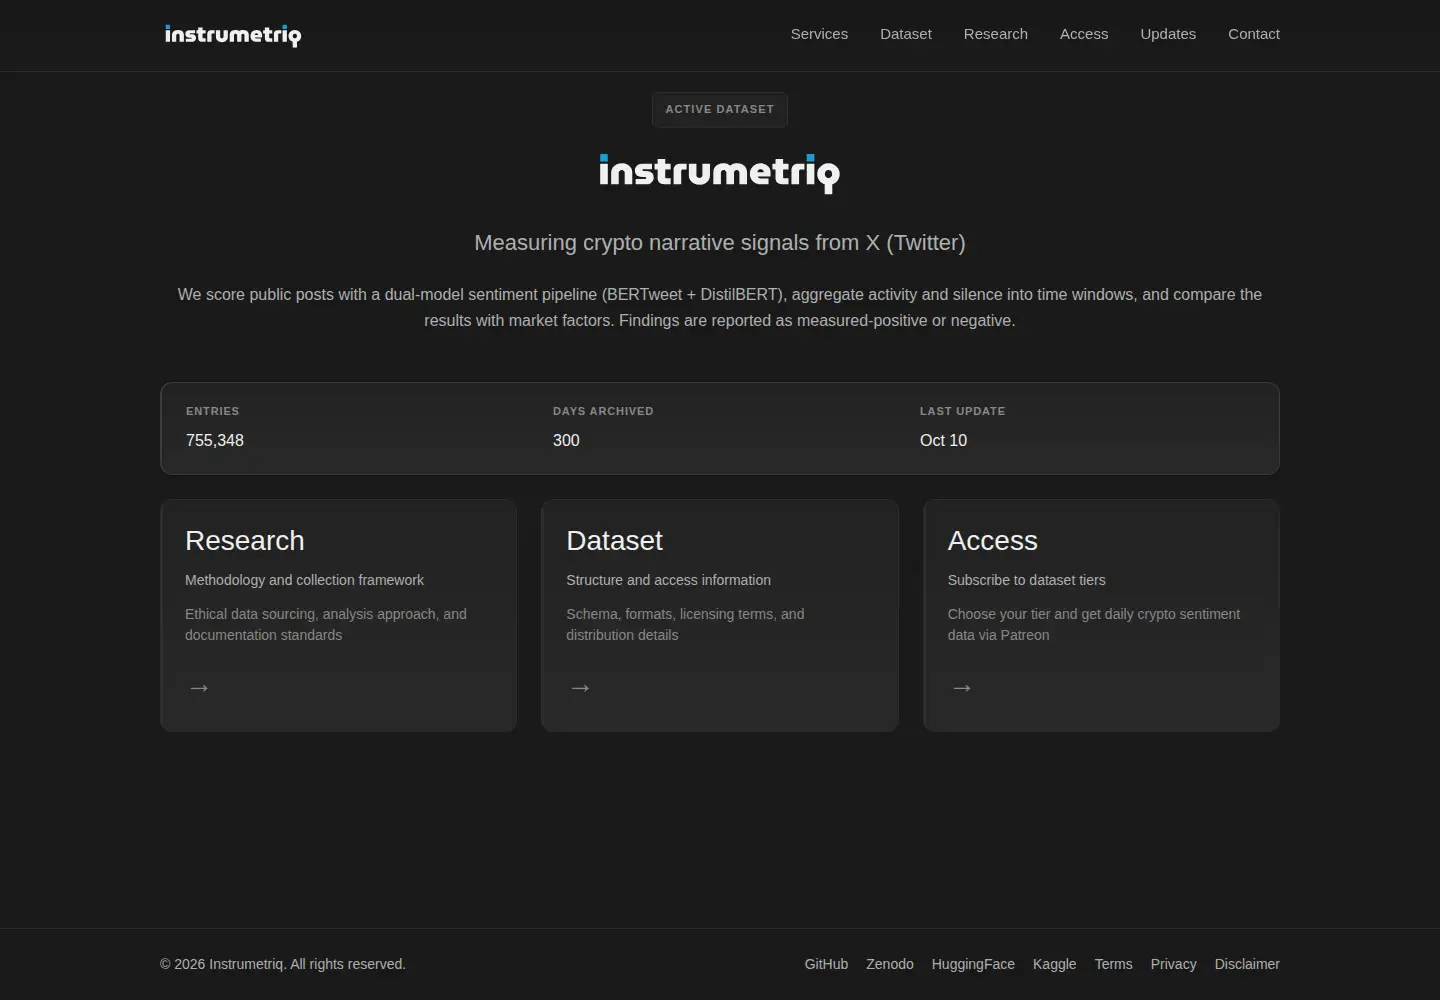The height and width of the screenshot is (1000, 1440).
Task: Click the large Instrumetriq hero logo
Action: click(x=720, y=173)
